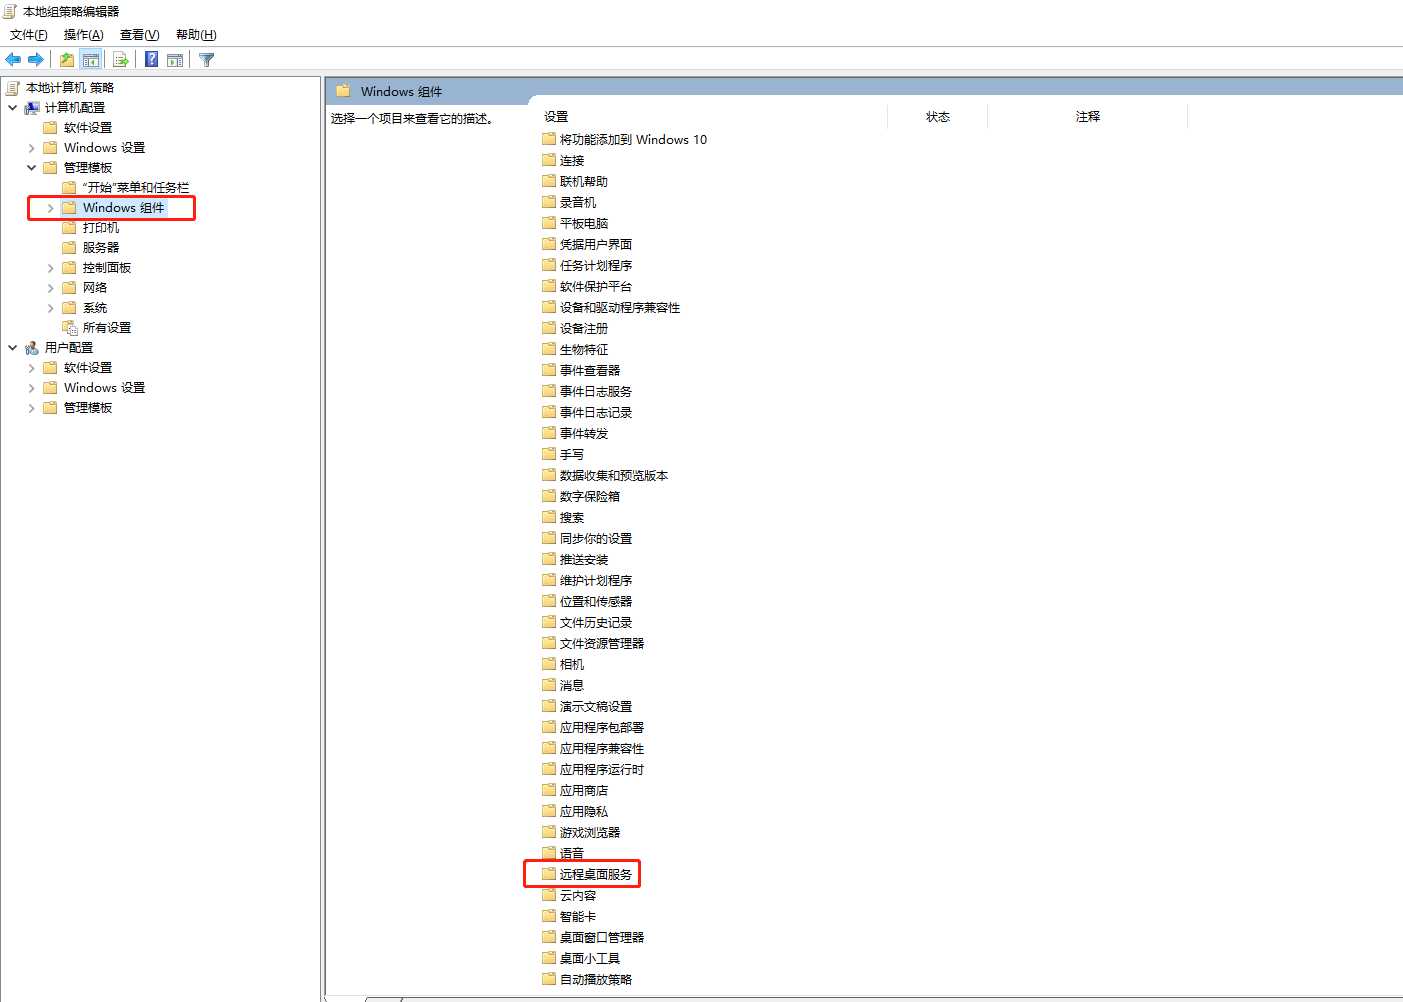Viewport: 1403px width, 1002px height.
Task: Open the 操作(A) menu
Action: [84, 35]
